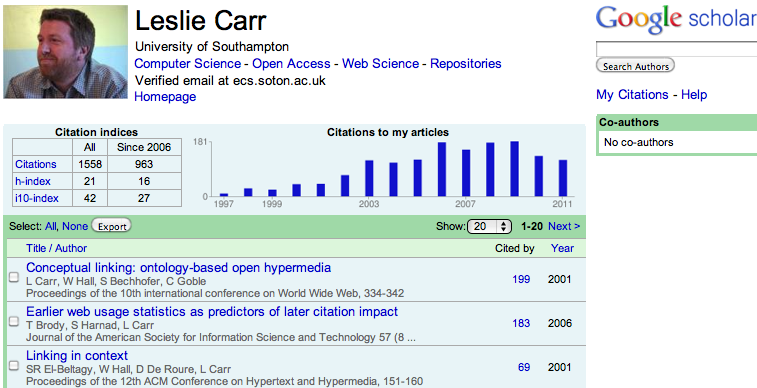The height and width of the screenshot is (388, 757).
Task: Click the Search Authors button
Action: click(x=635, y=66)
